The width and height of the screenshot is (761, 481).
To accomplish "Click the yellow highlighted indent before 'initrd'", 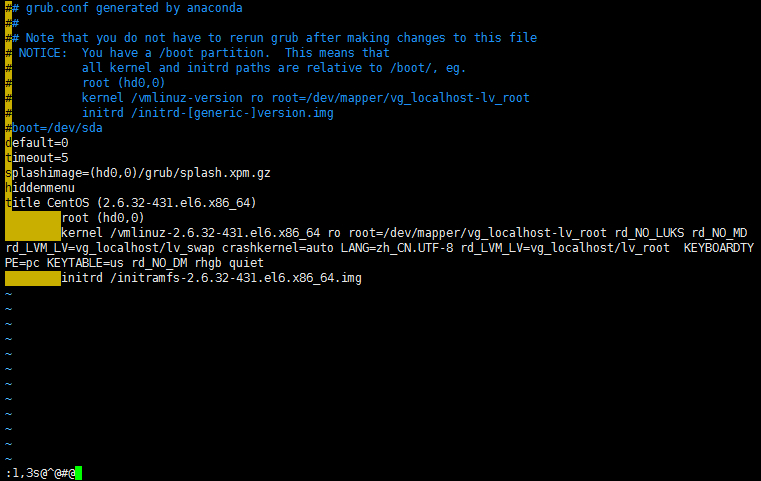I will pos(33,278).
